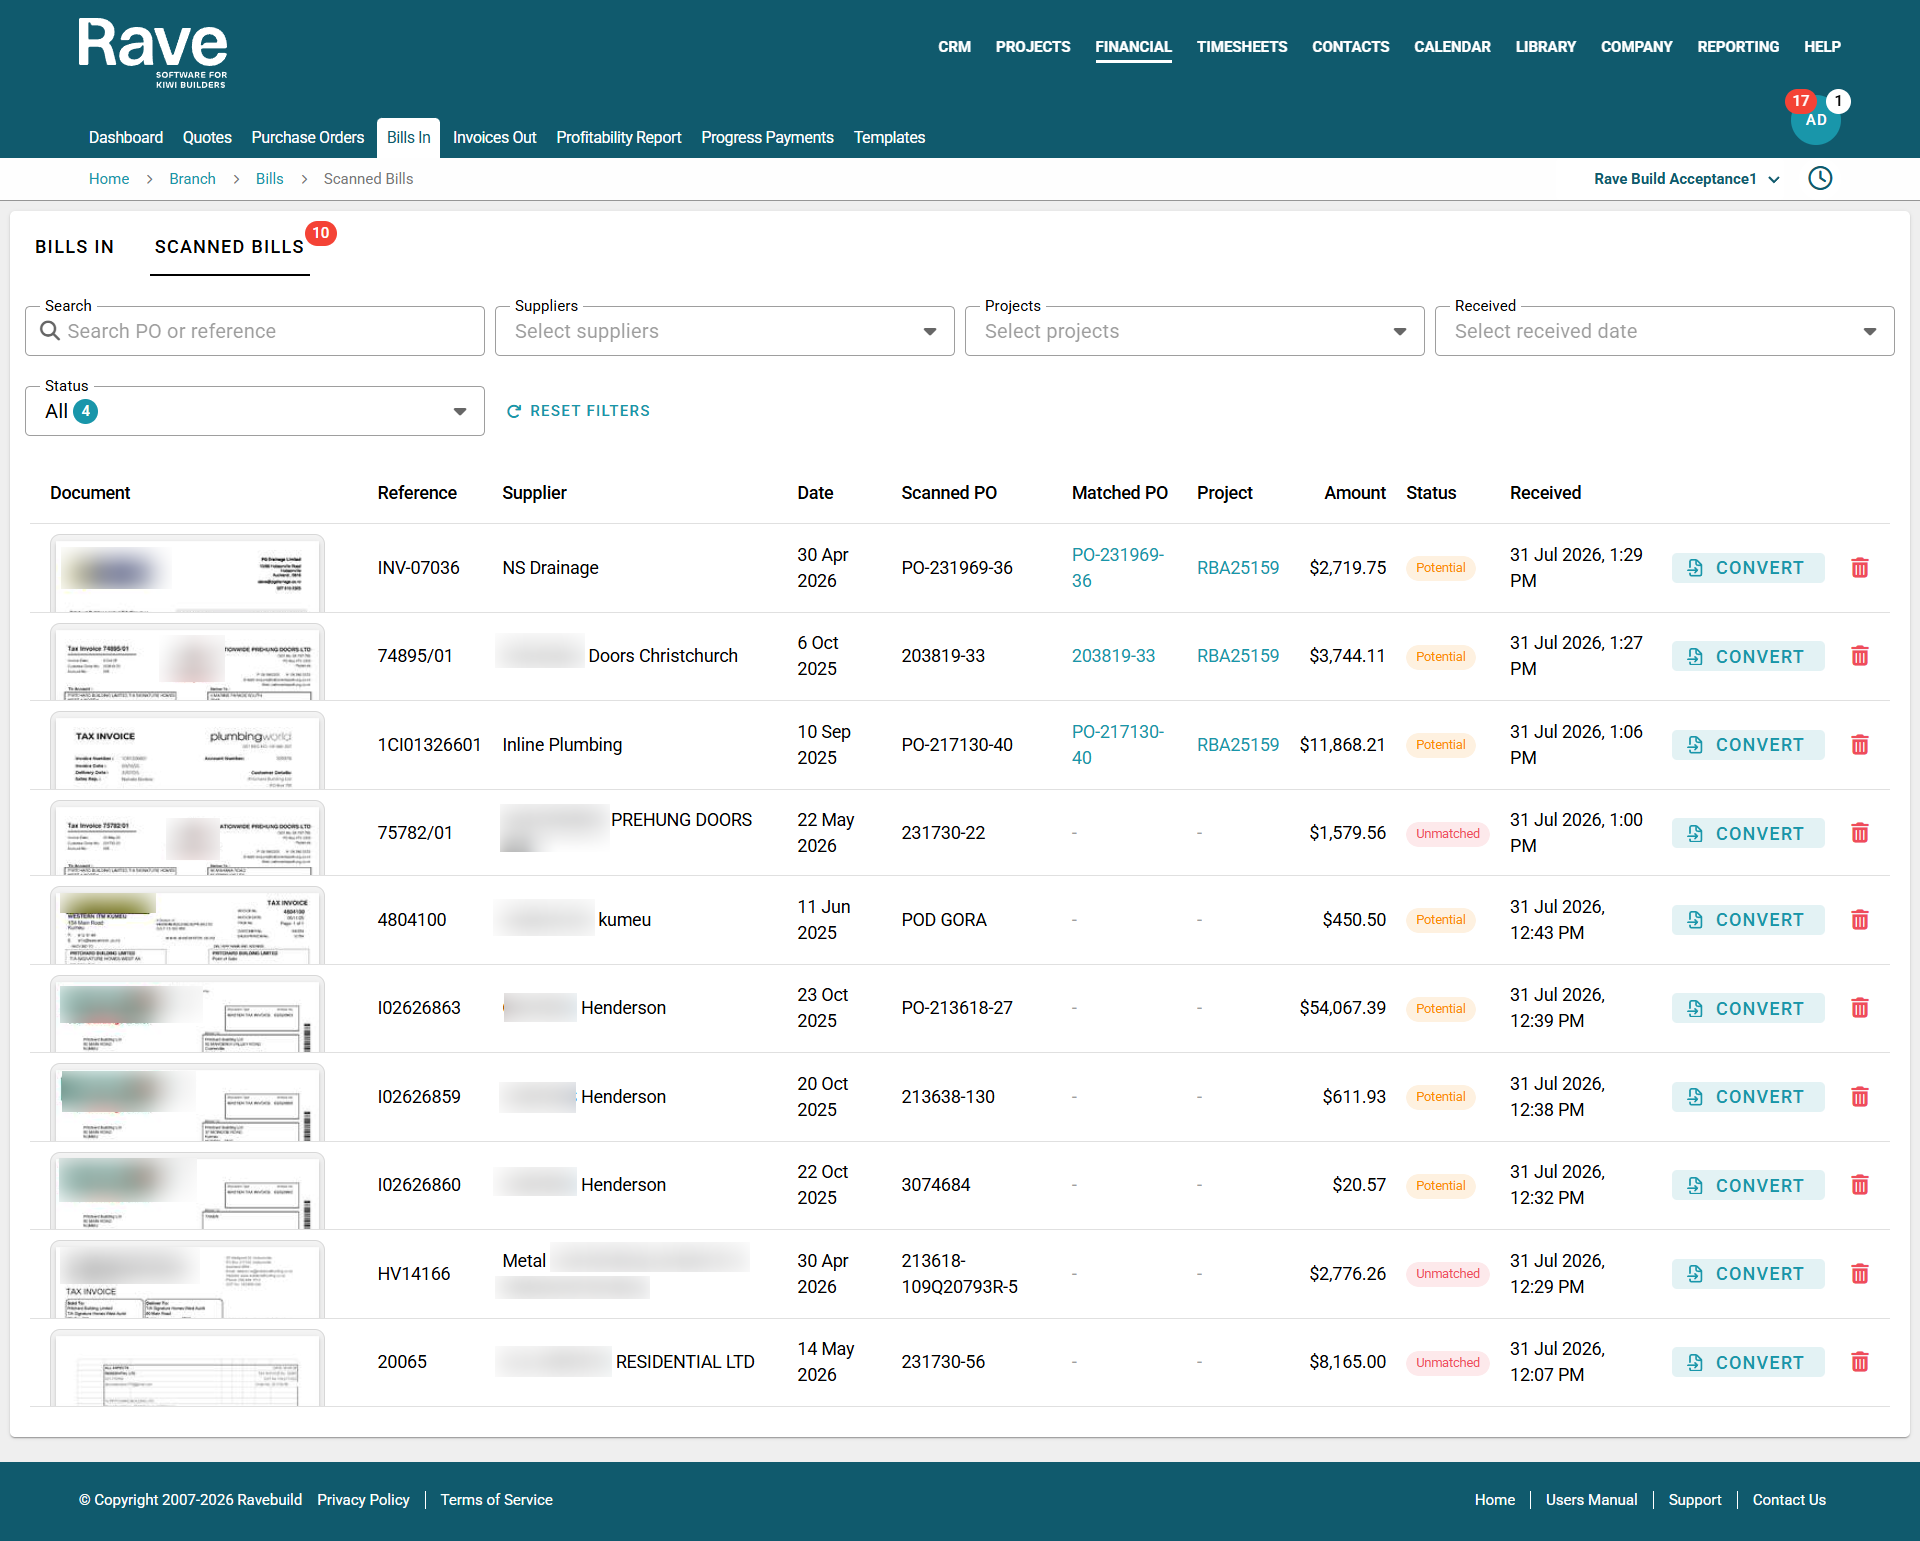Switch company via Rave Build Acceptance1
The width and height of the screenshot is (1920, 1541).
(1686, 179)
